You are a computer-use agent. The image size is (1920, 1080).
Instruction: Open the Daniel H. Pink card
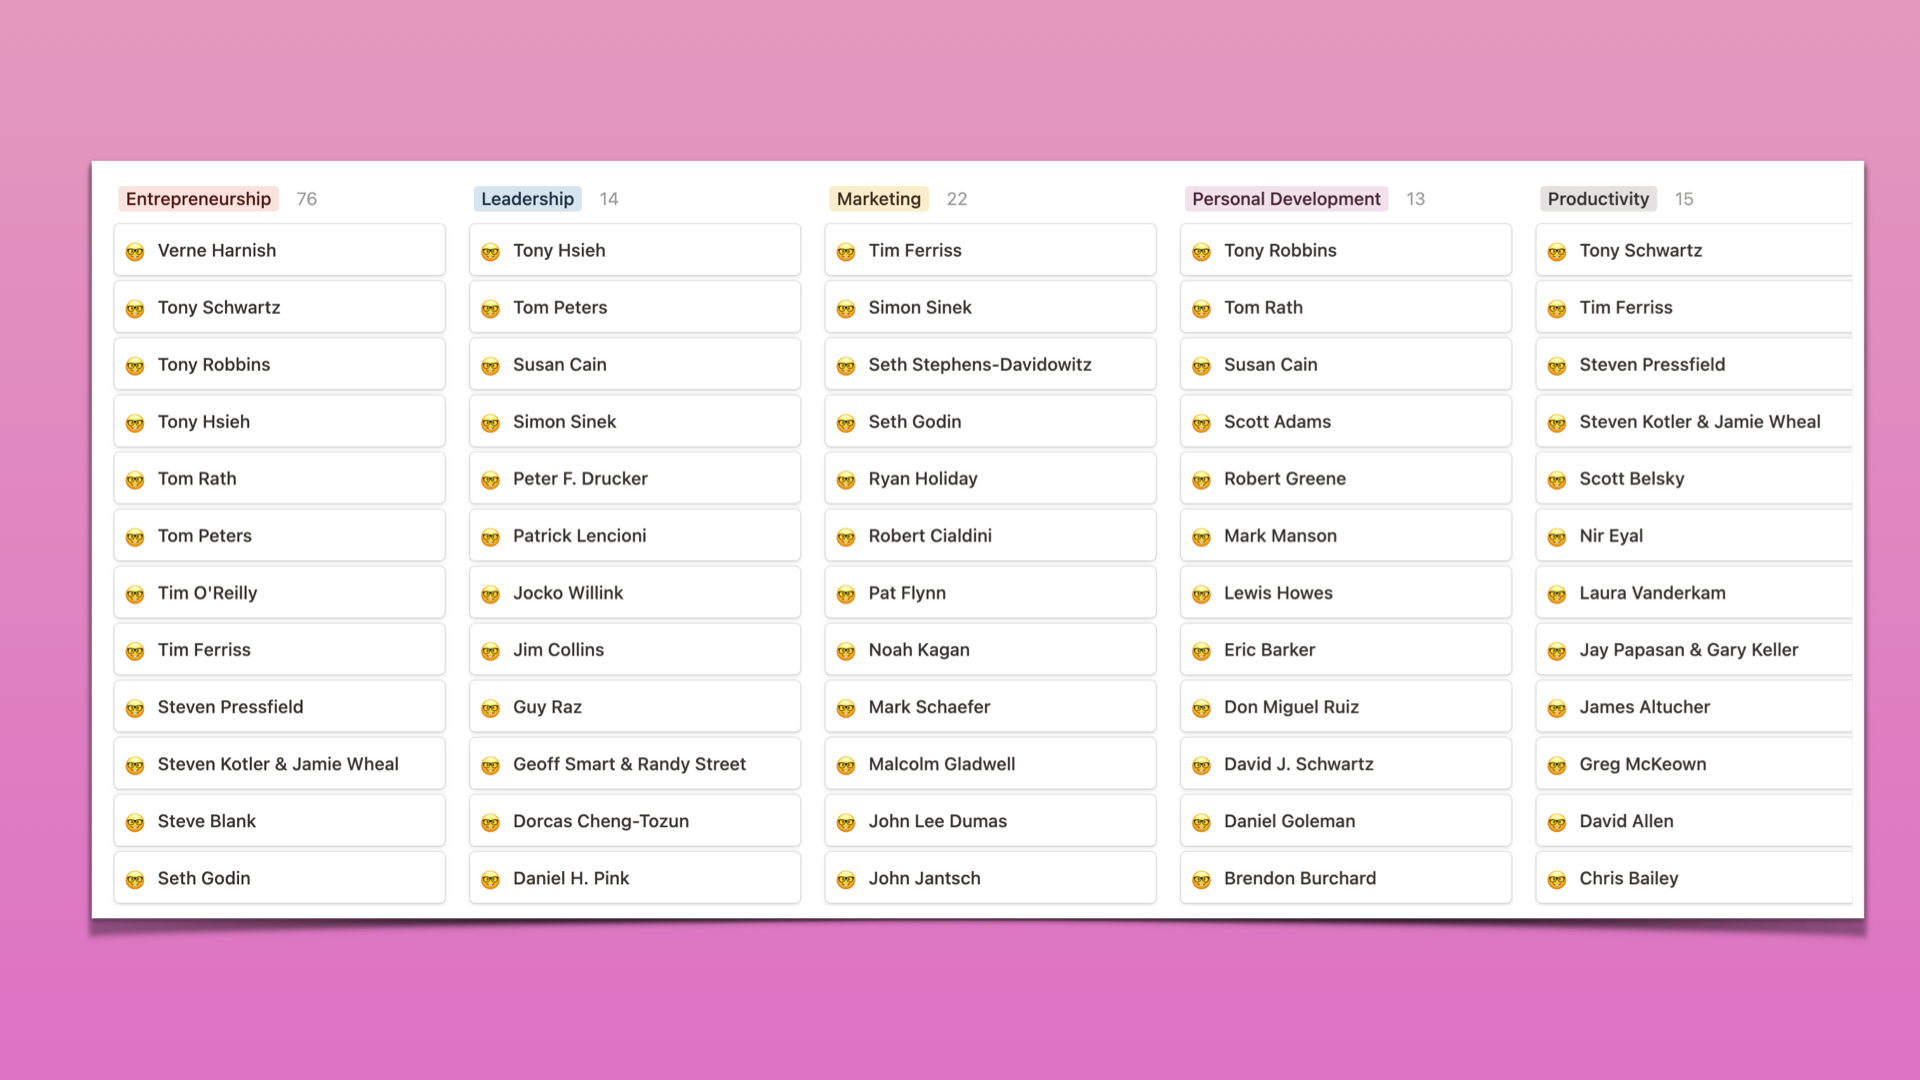(x=635, y=878)
